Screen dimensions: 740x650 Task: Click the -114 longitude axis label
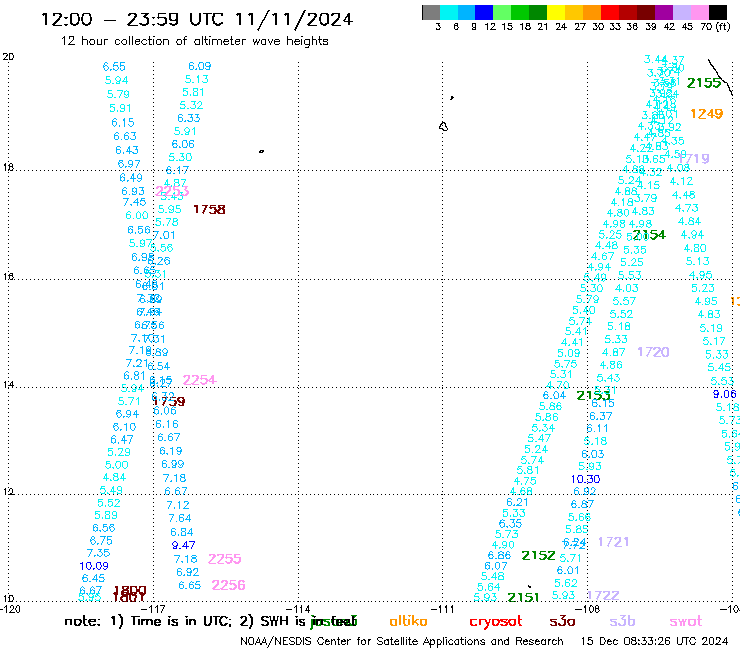tap(299, 609)
